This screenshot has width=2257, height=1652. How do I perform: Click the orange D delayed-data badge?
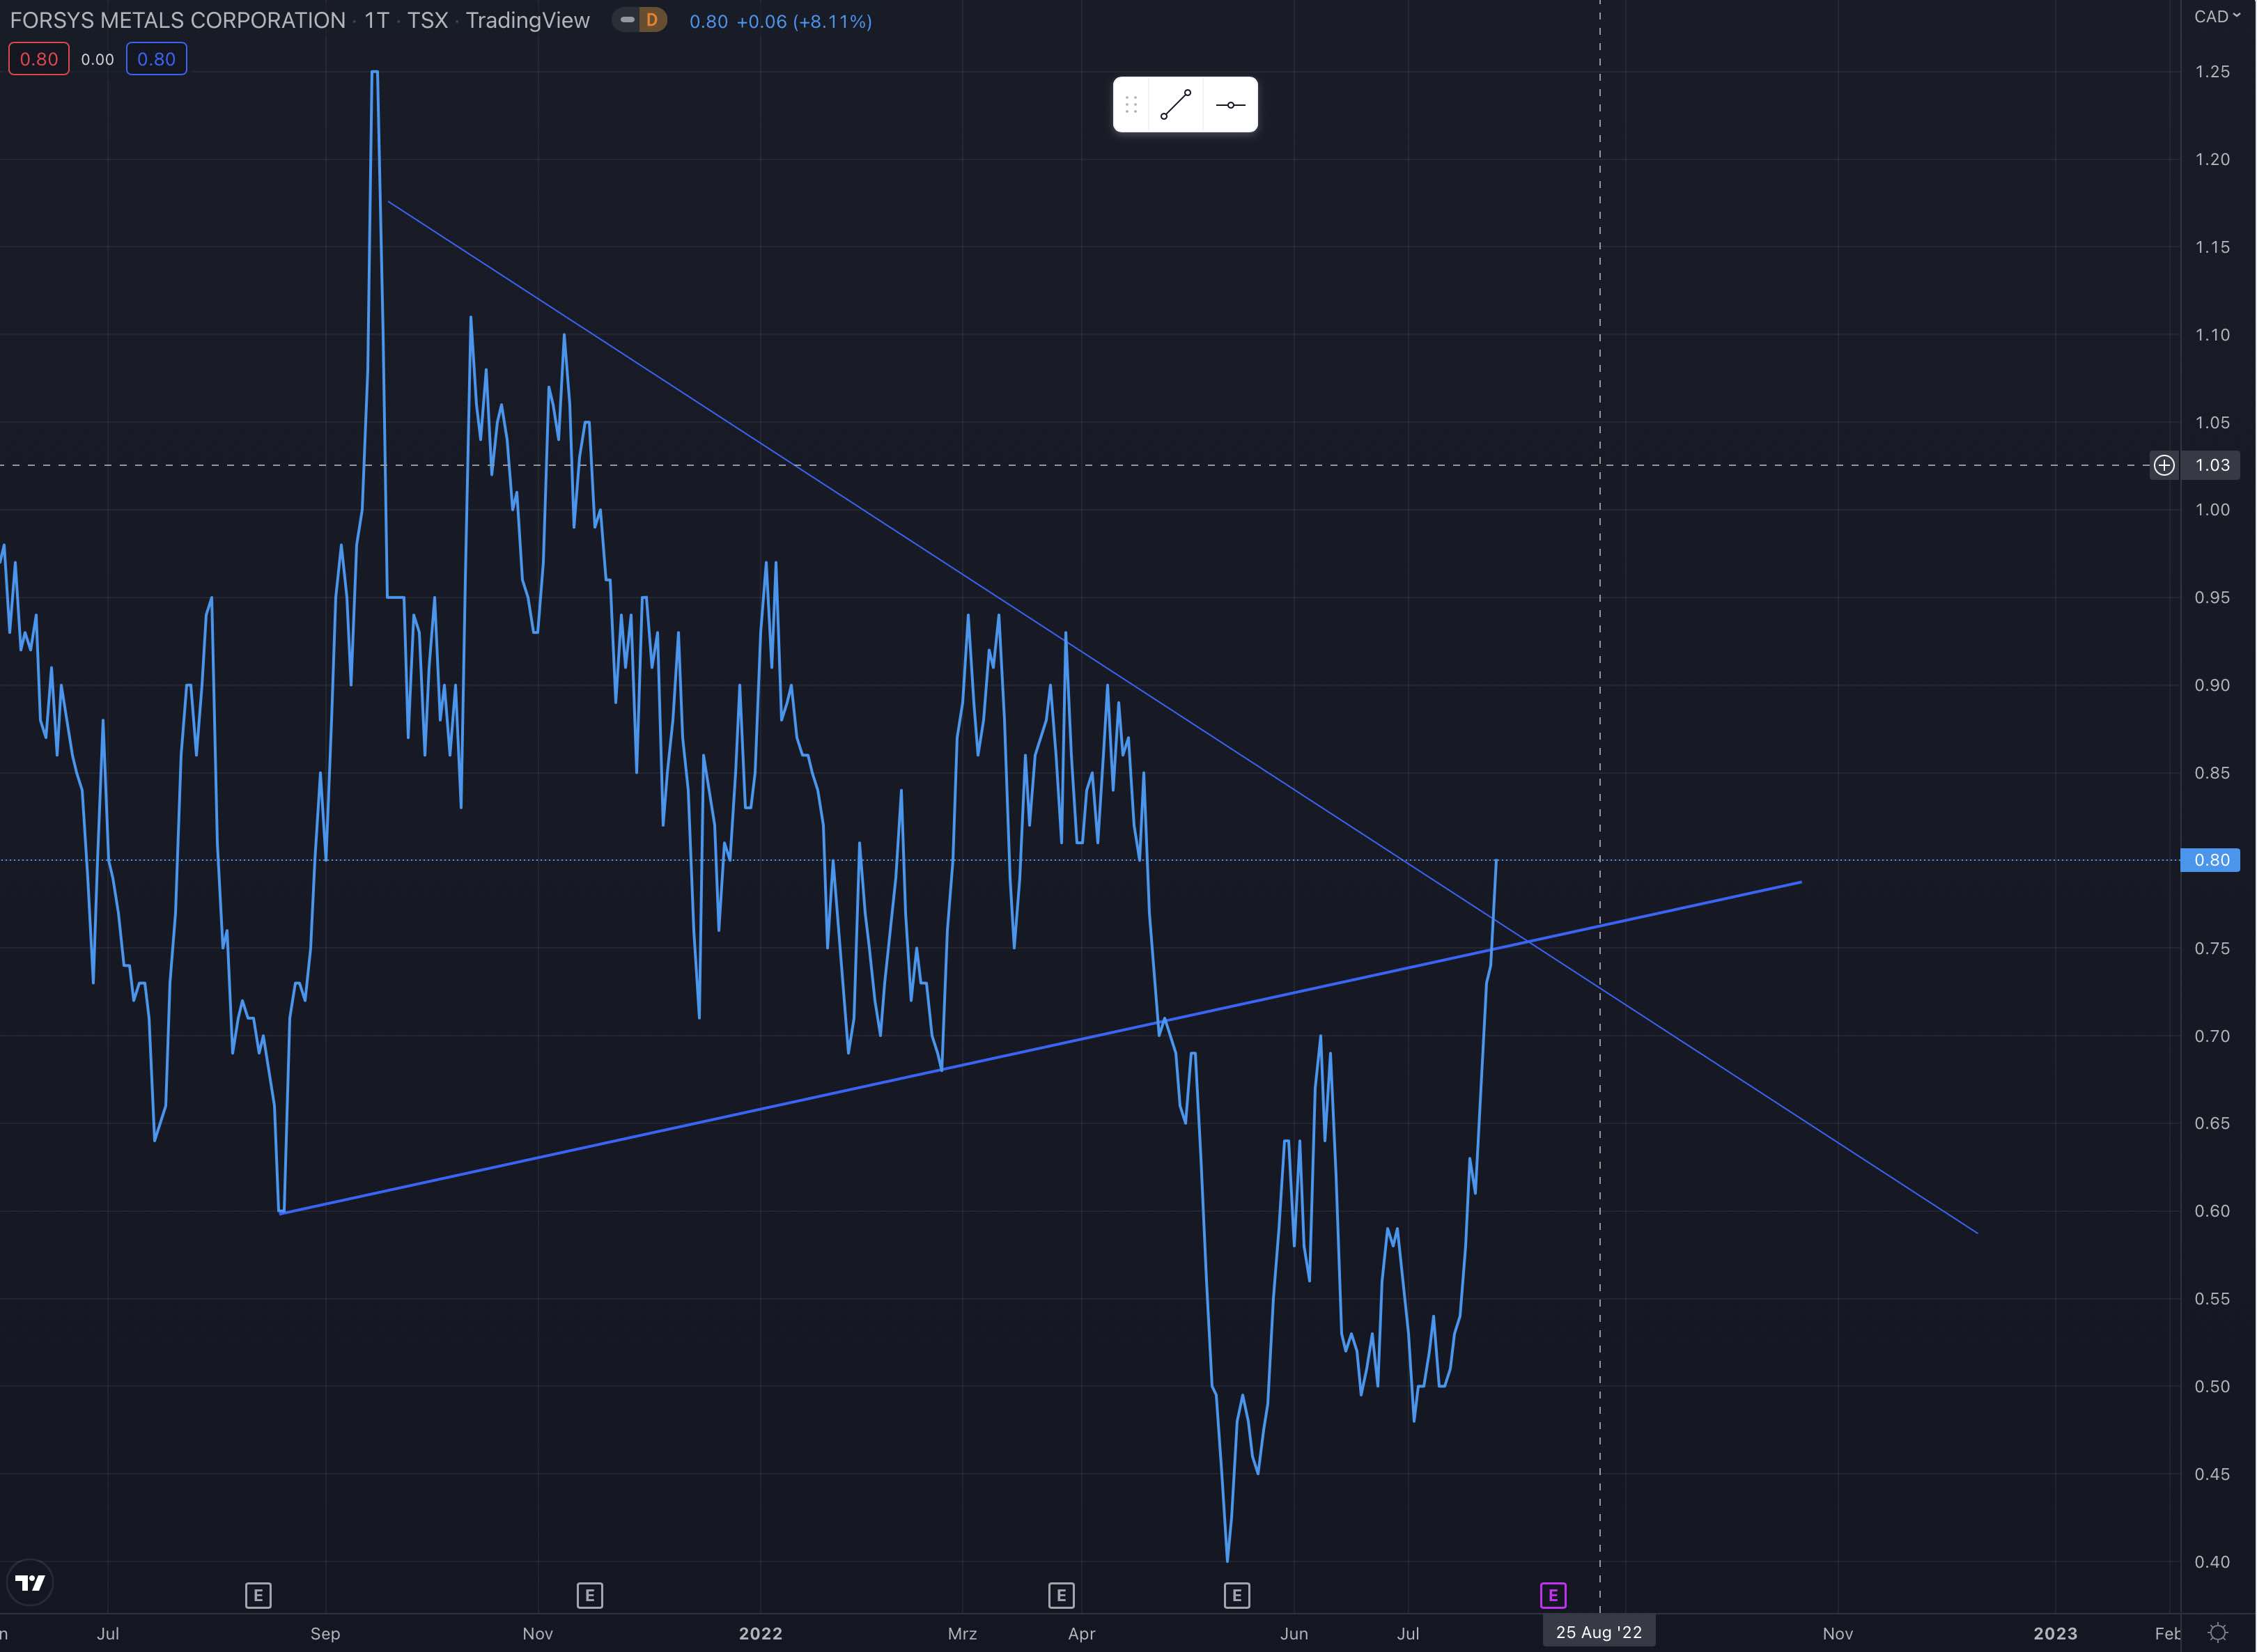coord(652,20)
